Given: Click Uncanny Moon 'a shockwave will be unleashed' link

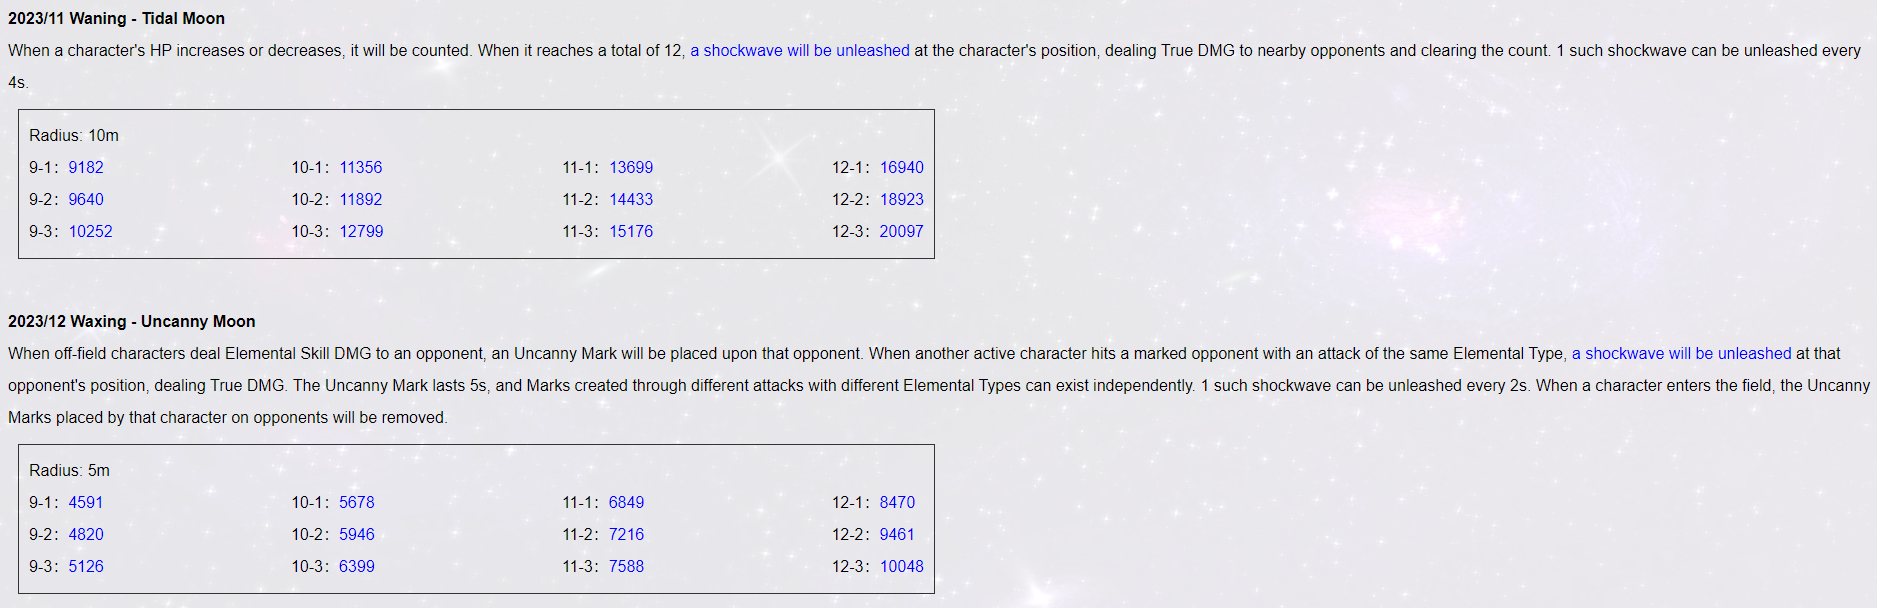Looking at the screenshot, I should pyautogui.click(x=1681, y=353).
